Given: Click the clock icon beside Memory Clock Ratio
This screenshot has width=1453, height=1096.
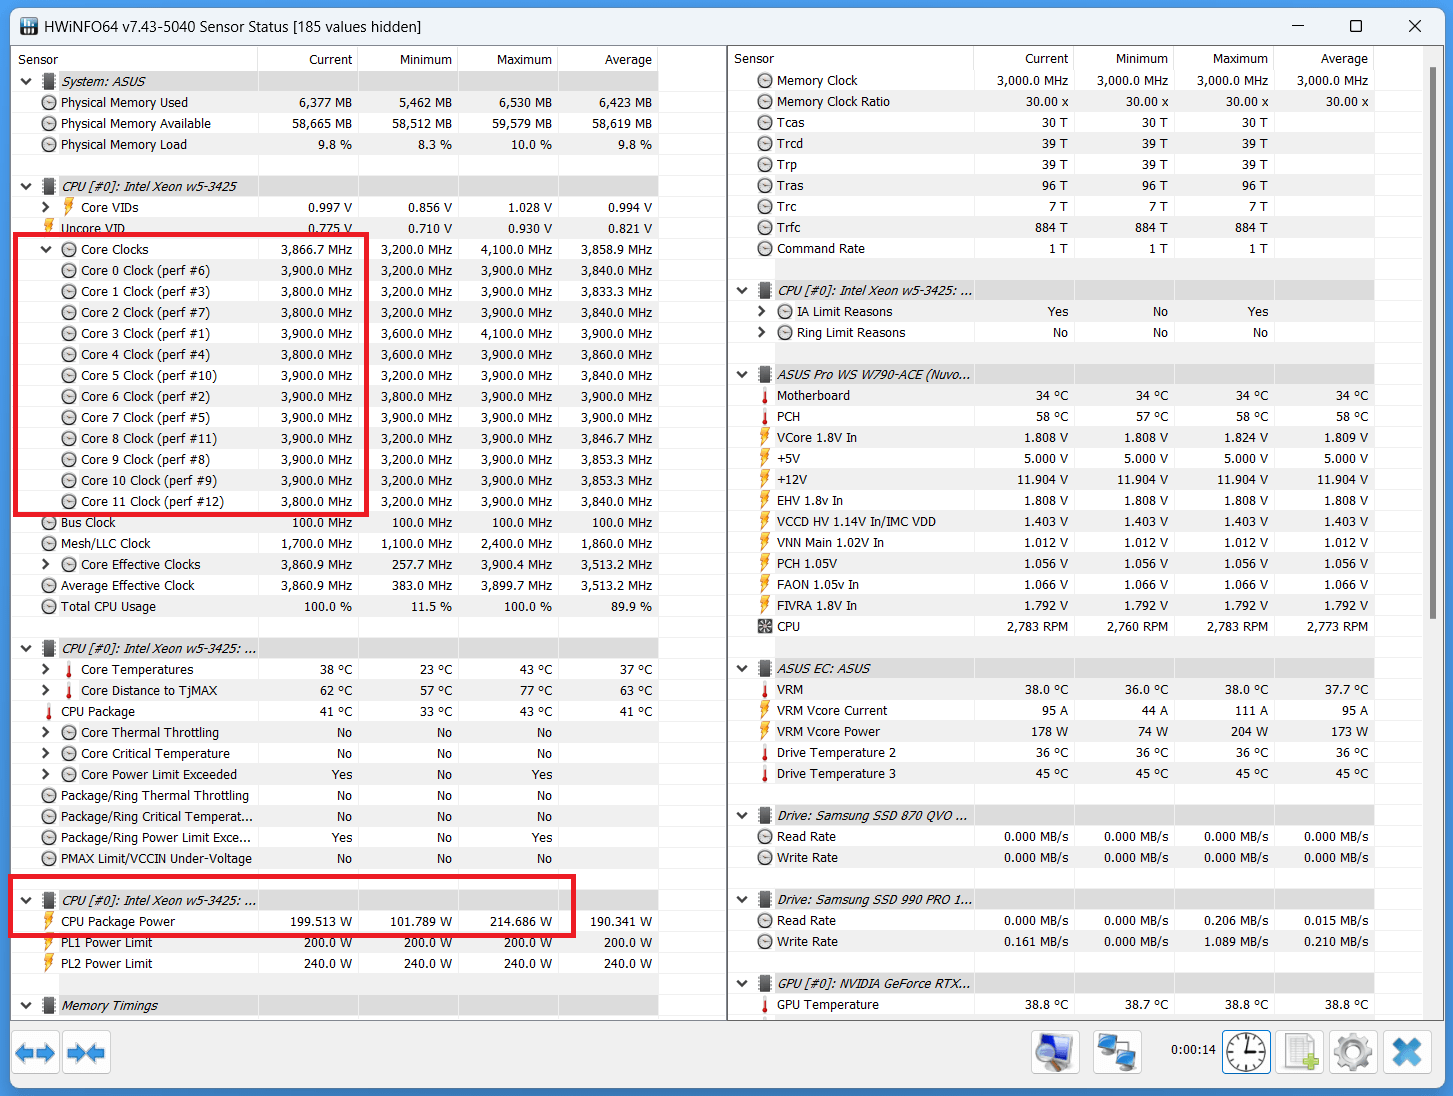Looking at the screenshot, I should [x=765, y=101].
